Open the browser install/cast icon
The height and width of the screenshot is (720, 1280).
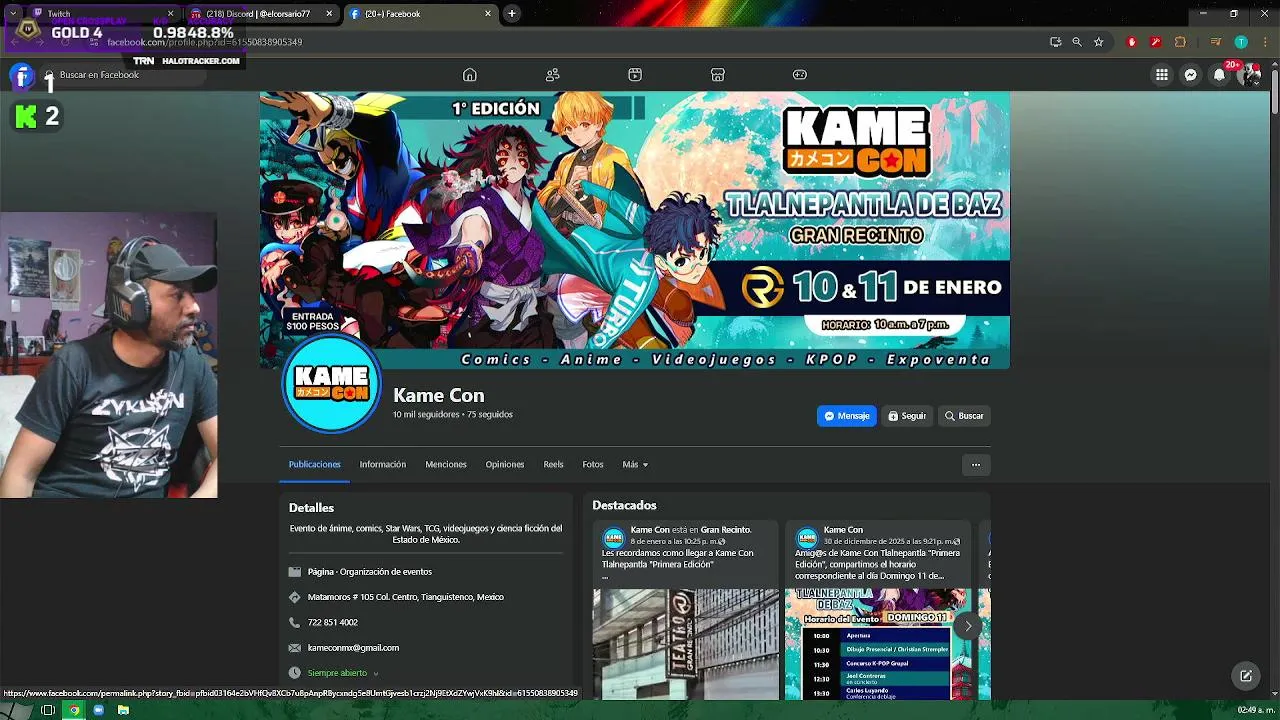[1055, 42]
